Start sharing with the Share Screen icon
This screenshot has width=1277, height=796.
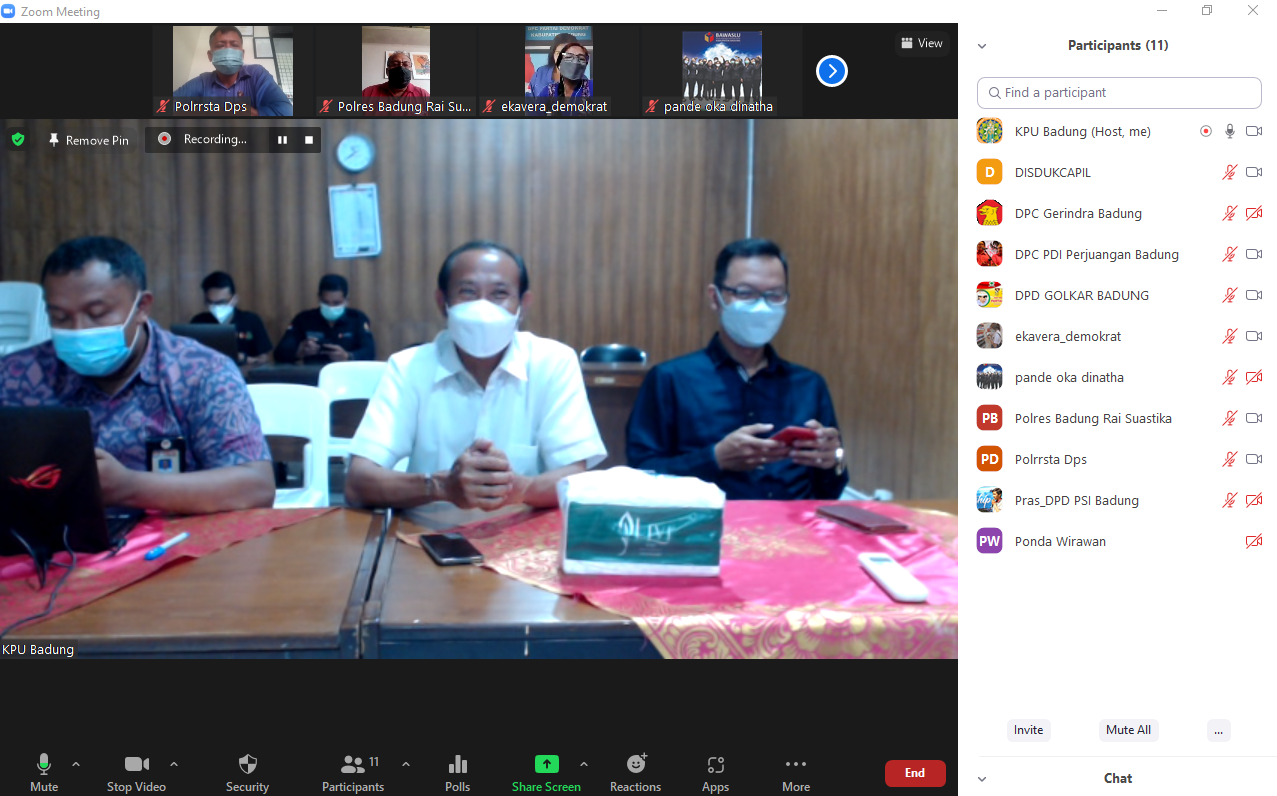pyautogui.click(x=546, y=765)
